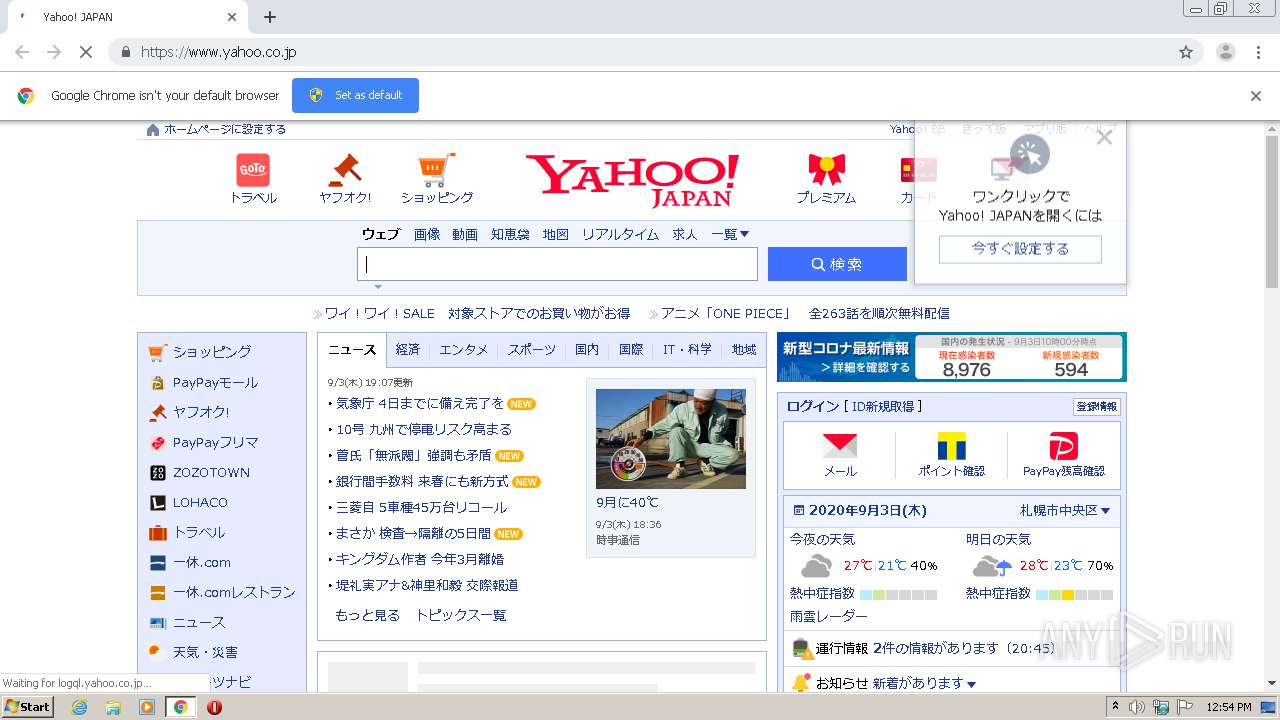
Task: Open the GoTo Travel icon
Action: click(x=253, y=170)
